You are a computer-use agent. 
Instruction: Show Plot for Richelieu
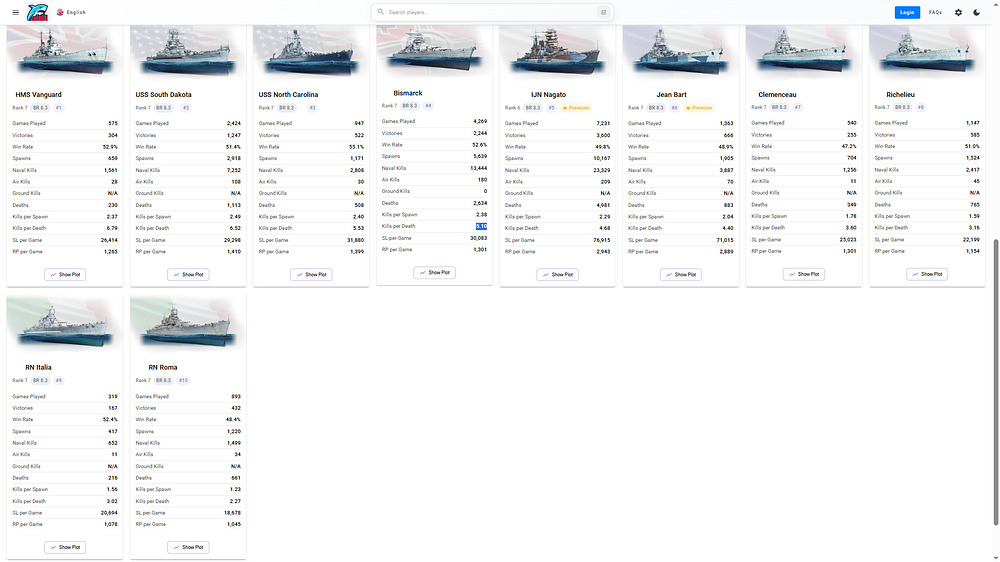(927, 274)
